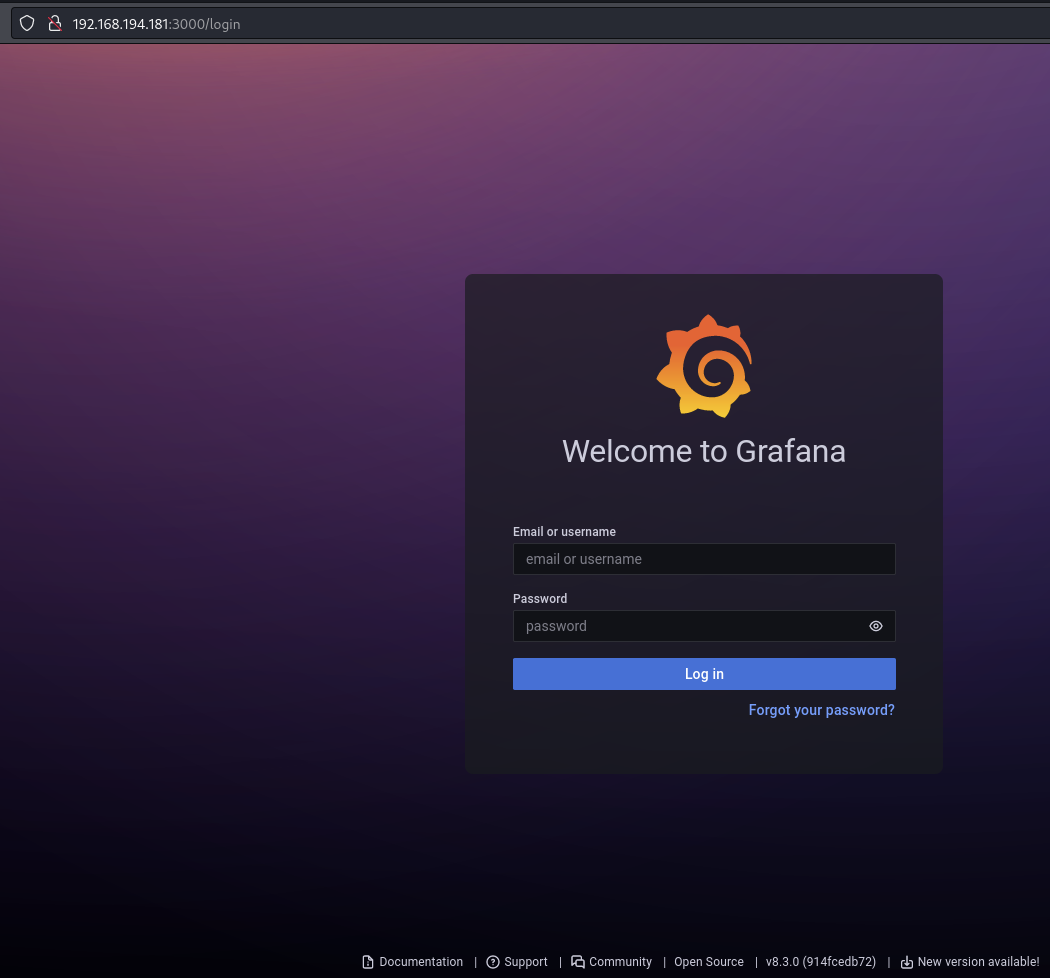Select the New version available link text
Image resolution: width=1050 pixels, height=978 pixels.
tap(978, 962)
